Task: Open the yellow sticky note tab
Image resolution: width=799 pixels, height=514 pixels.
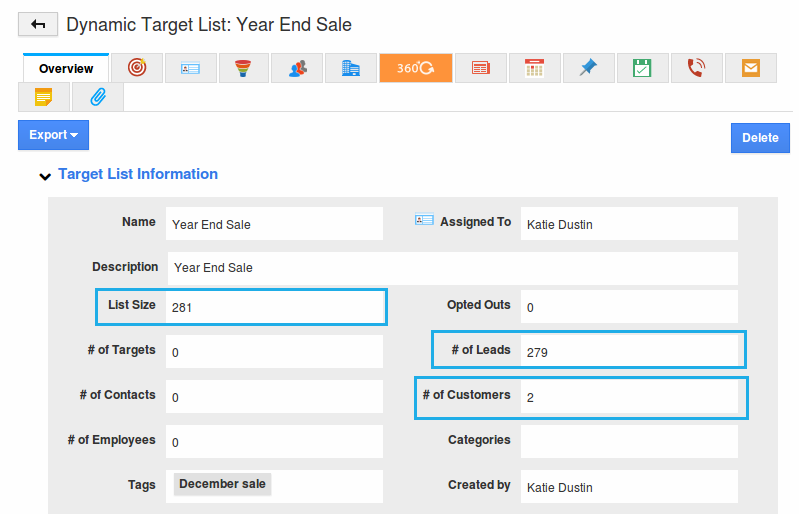Action: coord(44,97)
